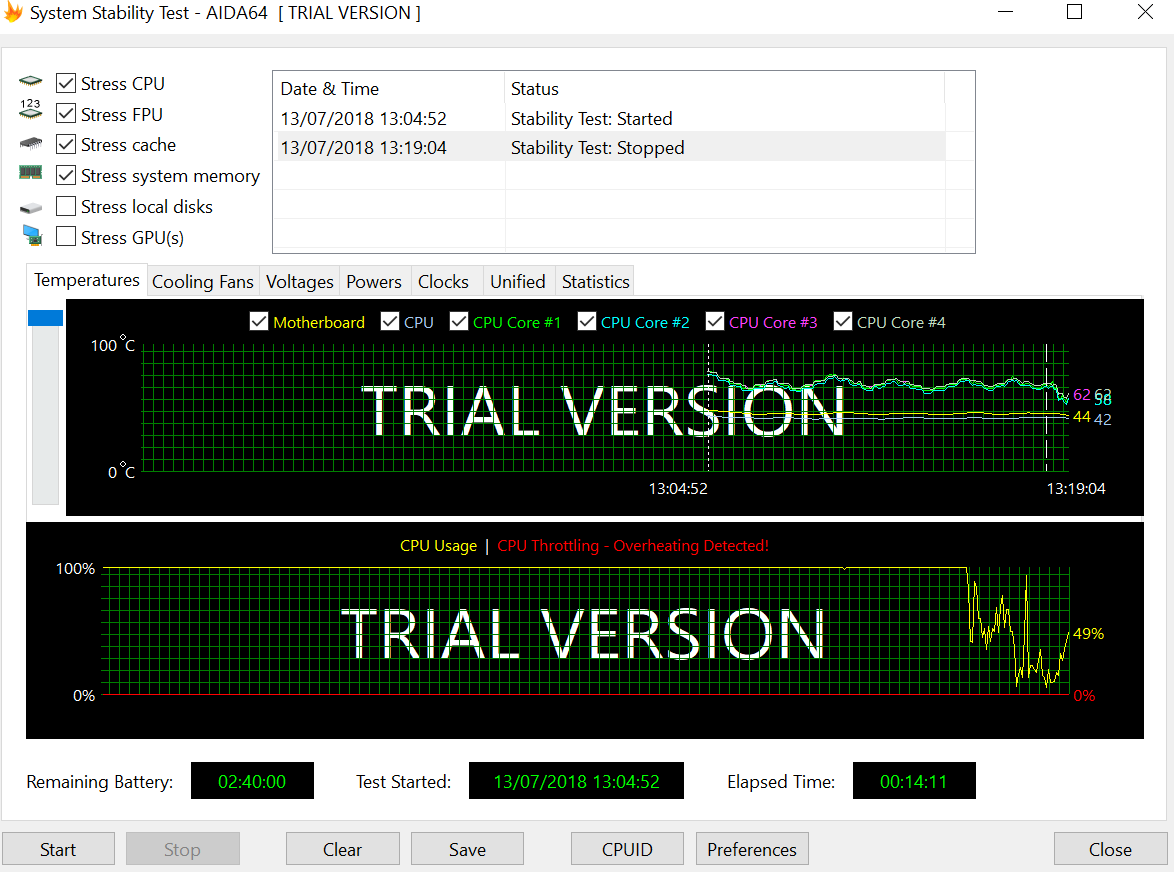This screenshot has height=872, width=1174.
Task: Select the Stability Test: Started log row
Action: coord(612,118)
